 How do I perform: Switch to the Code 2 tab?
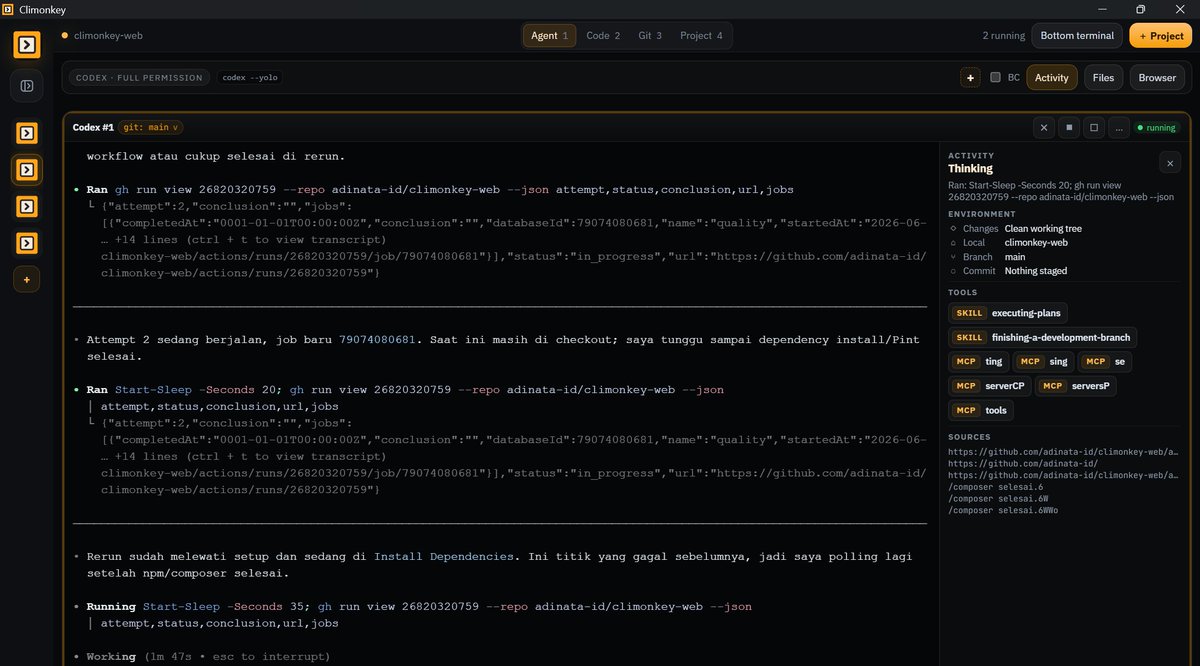603,36
